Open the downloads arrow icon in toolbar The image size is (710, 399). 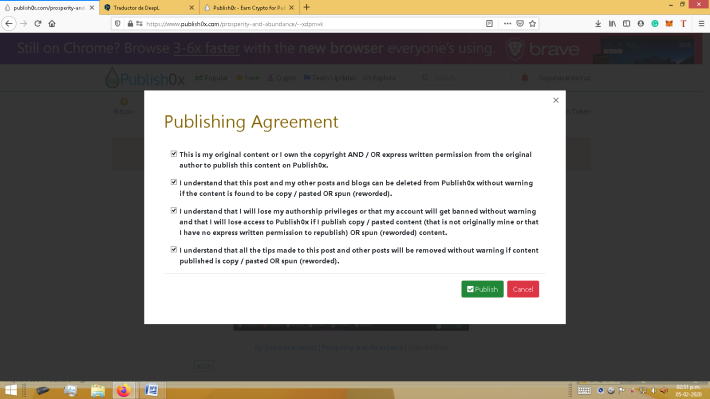click(x=598, y=24)
